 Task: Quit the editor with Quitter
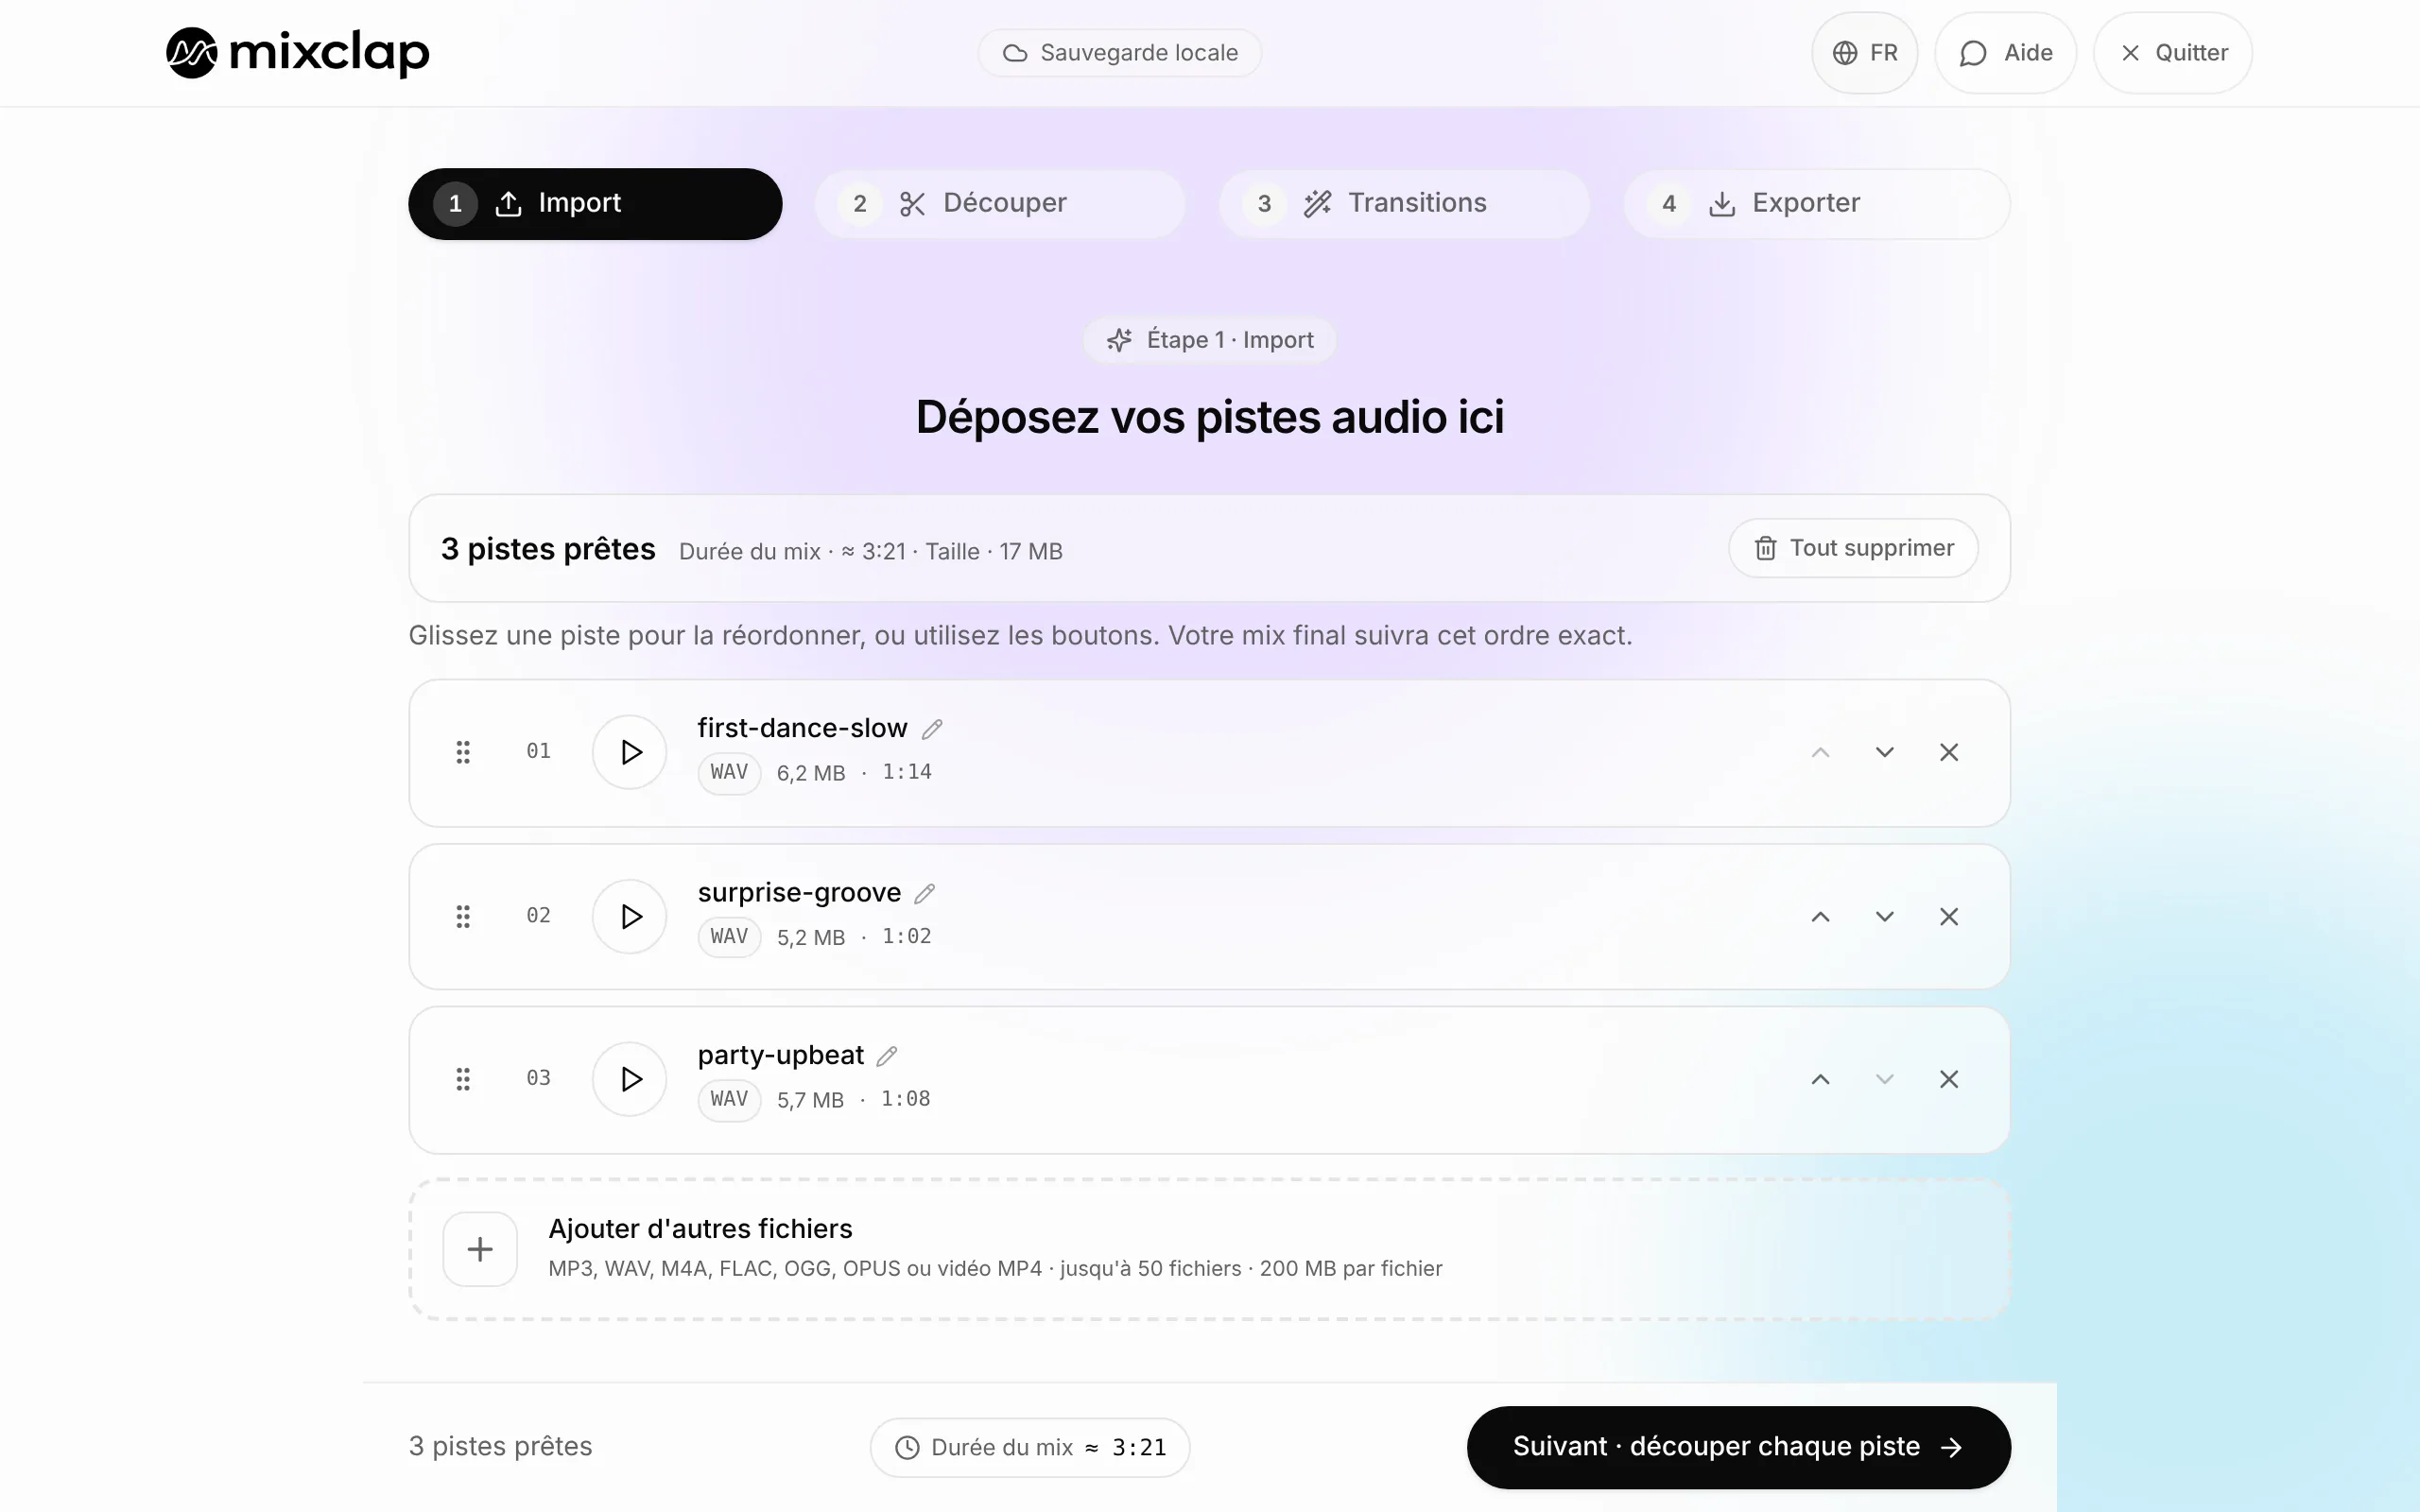pos(2173,53)
